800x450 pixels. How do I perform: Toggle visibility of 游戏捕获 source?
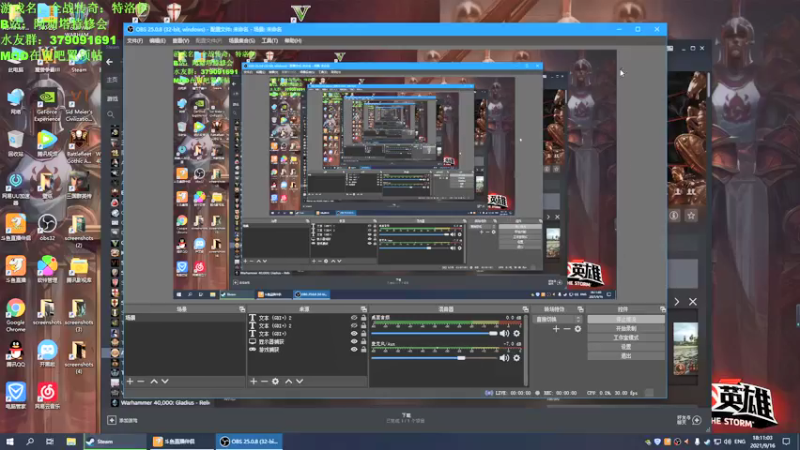coord(354,349)
